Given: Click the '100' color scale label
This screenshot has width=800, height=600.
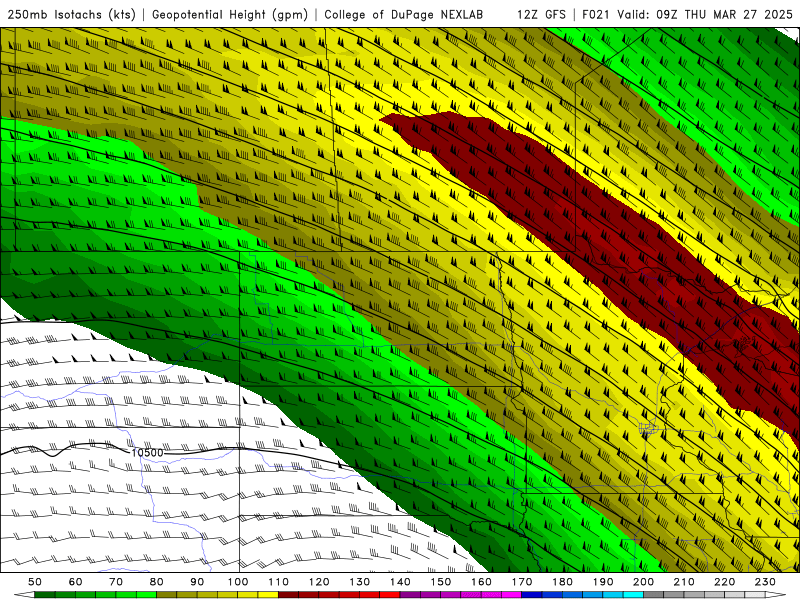Looking at the screenshot, I should [238, 582].
